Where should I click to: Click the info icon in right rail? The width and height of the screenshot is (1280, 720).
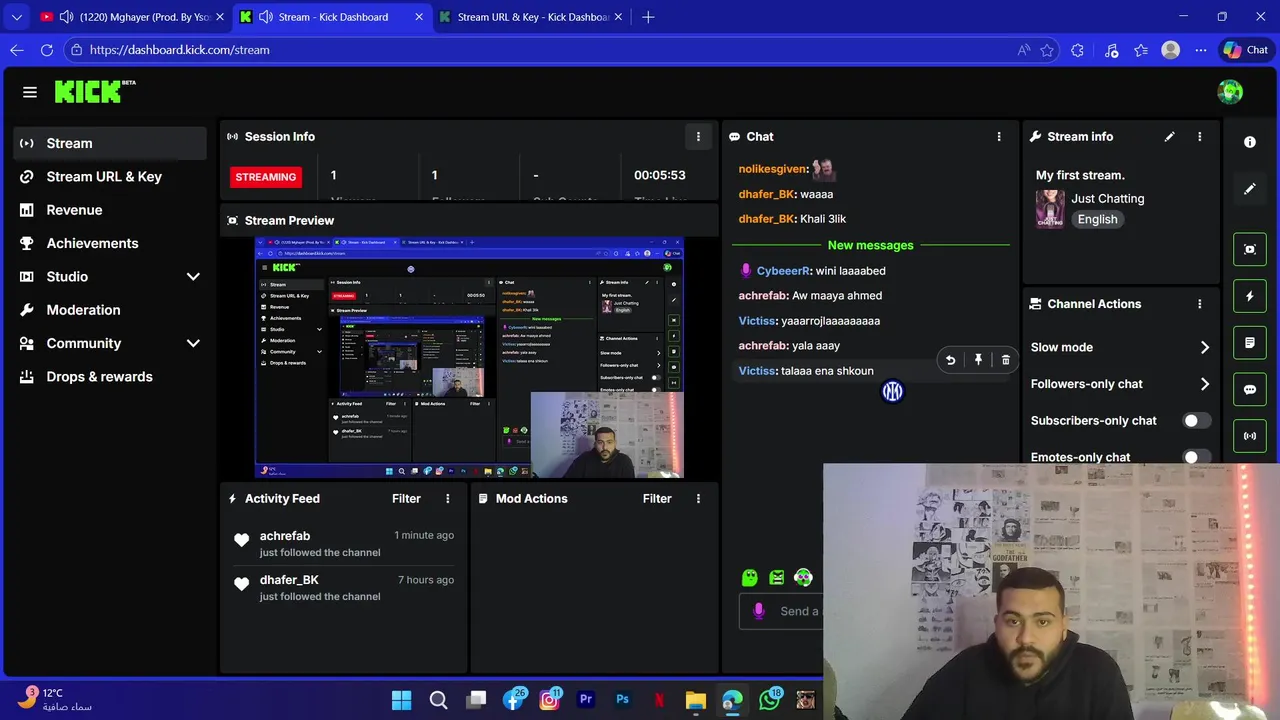pos(1250,142)
